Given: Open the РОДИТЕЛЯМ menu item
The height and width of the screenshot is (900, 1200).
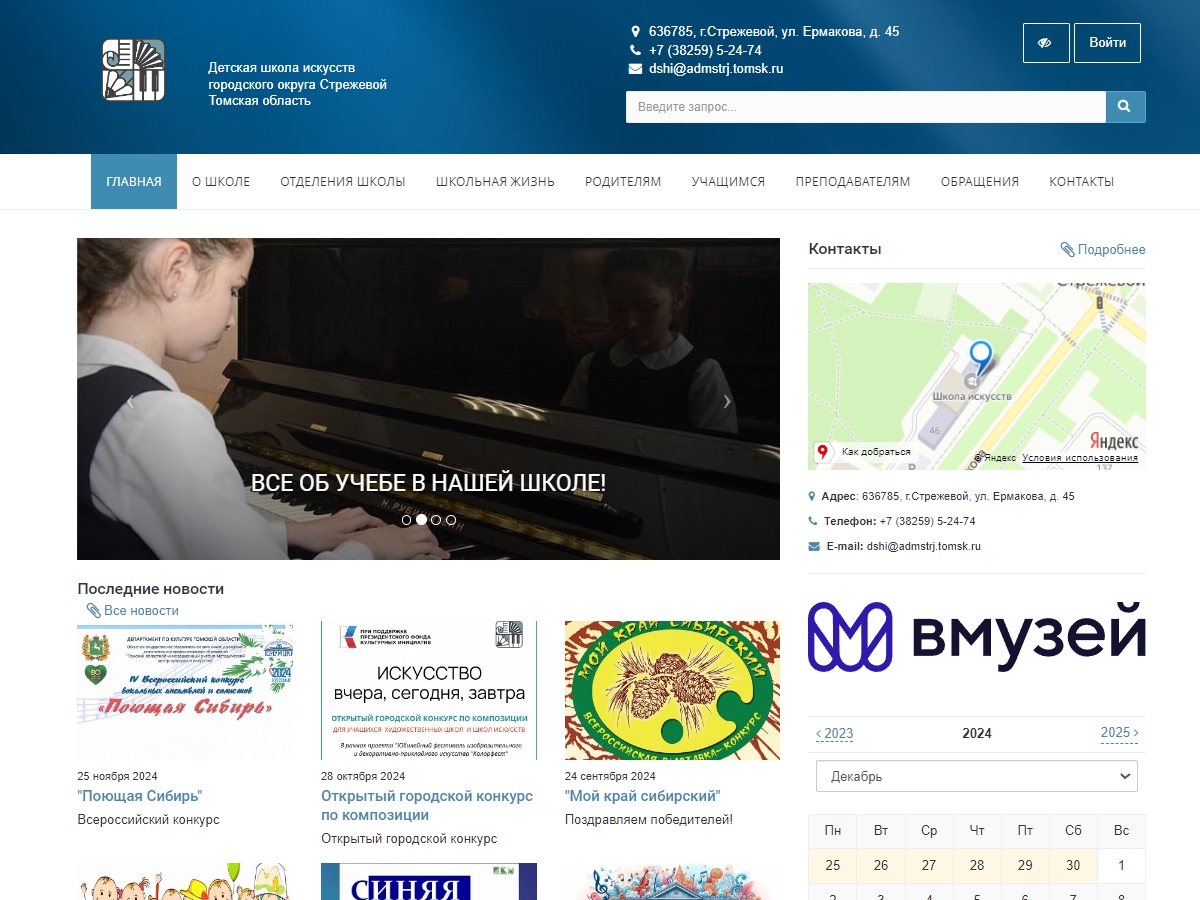Looking at the screenshot, I should coord(623,182).
